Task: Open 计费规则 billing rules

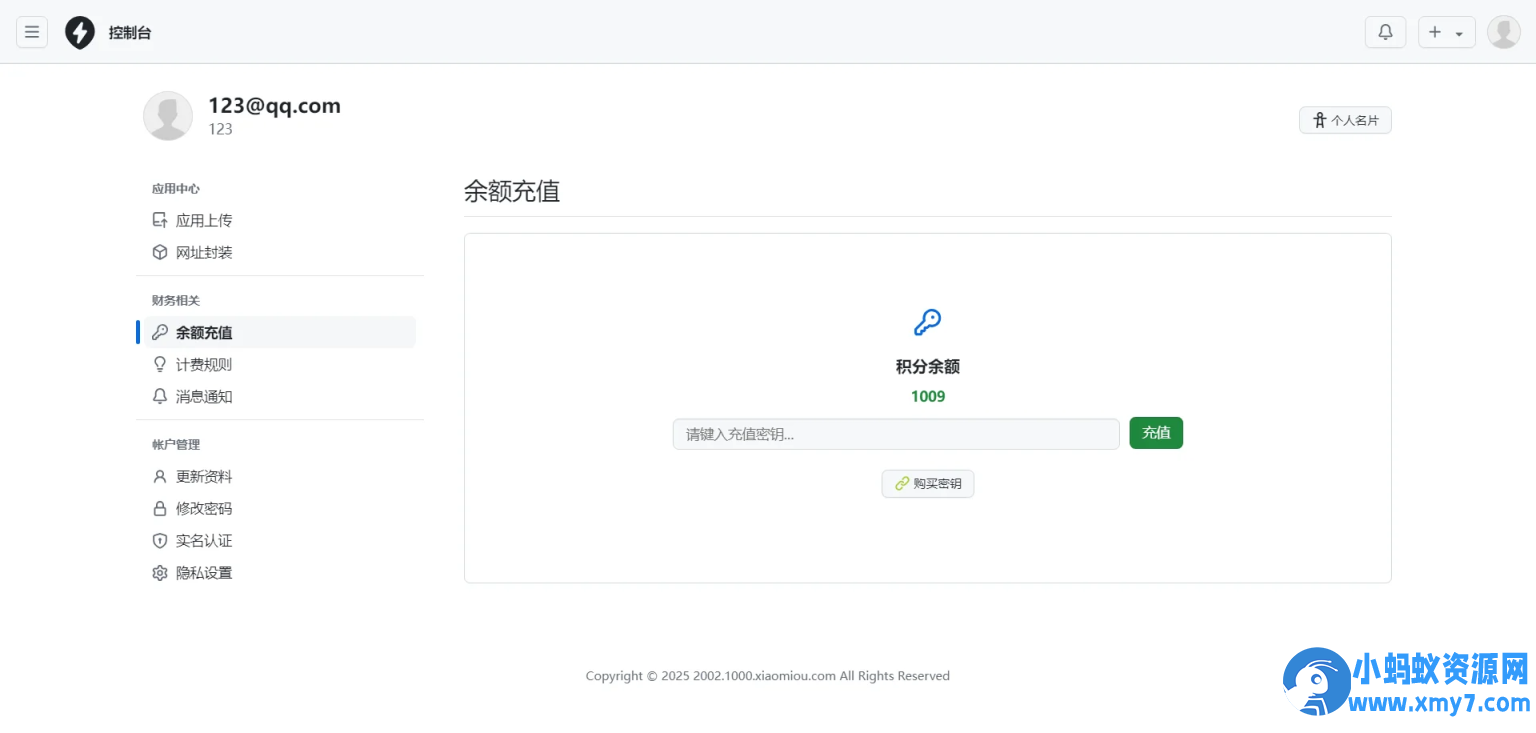Action: [x=204, y=364]
